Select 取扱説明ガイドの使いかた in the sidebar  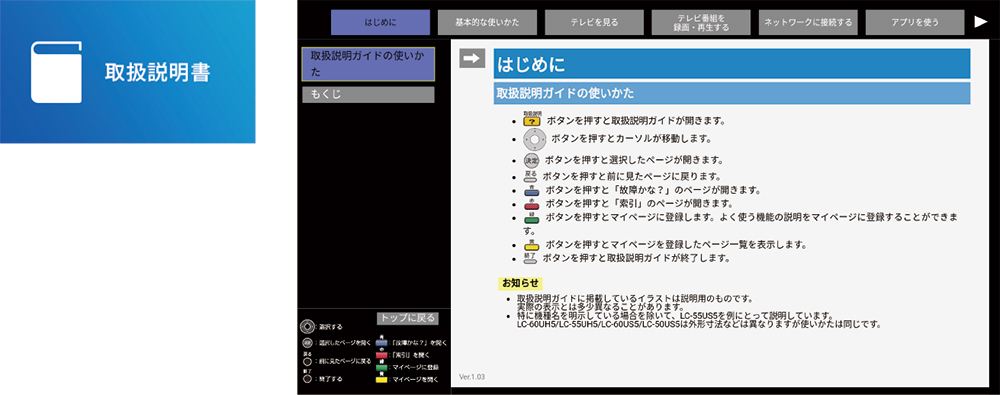[x=368, y=64]
